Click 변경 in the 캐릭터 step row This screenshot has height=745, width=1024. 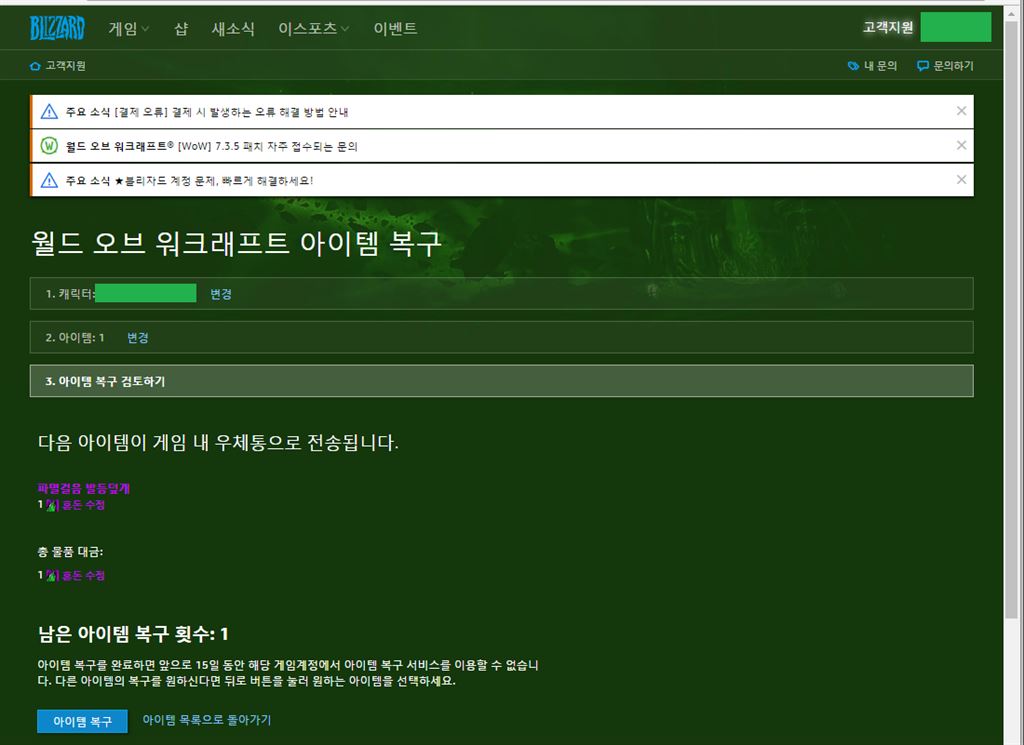click(x=221, y=294)
